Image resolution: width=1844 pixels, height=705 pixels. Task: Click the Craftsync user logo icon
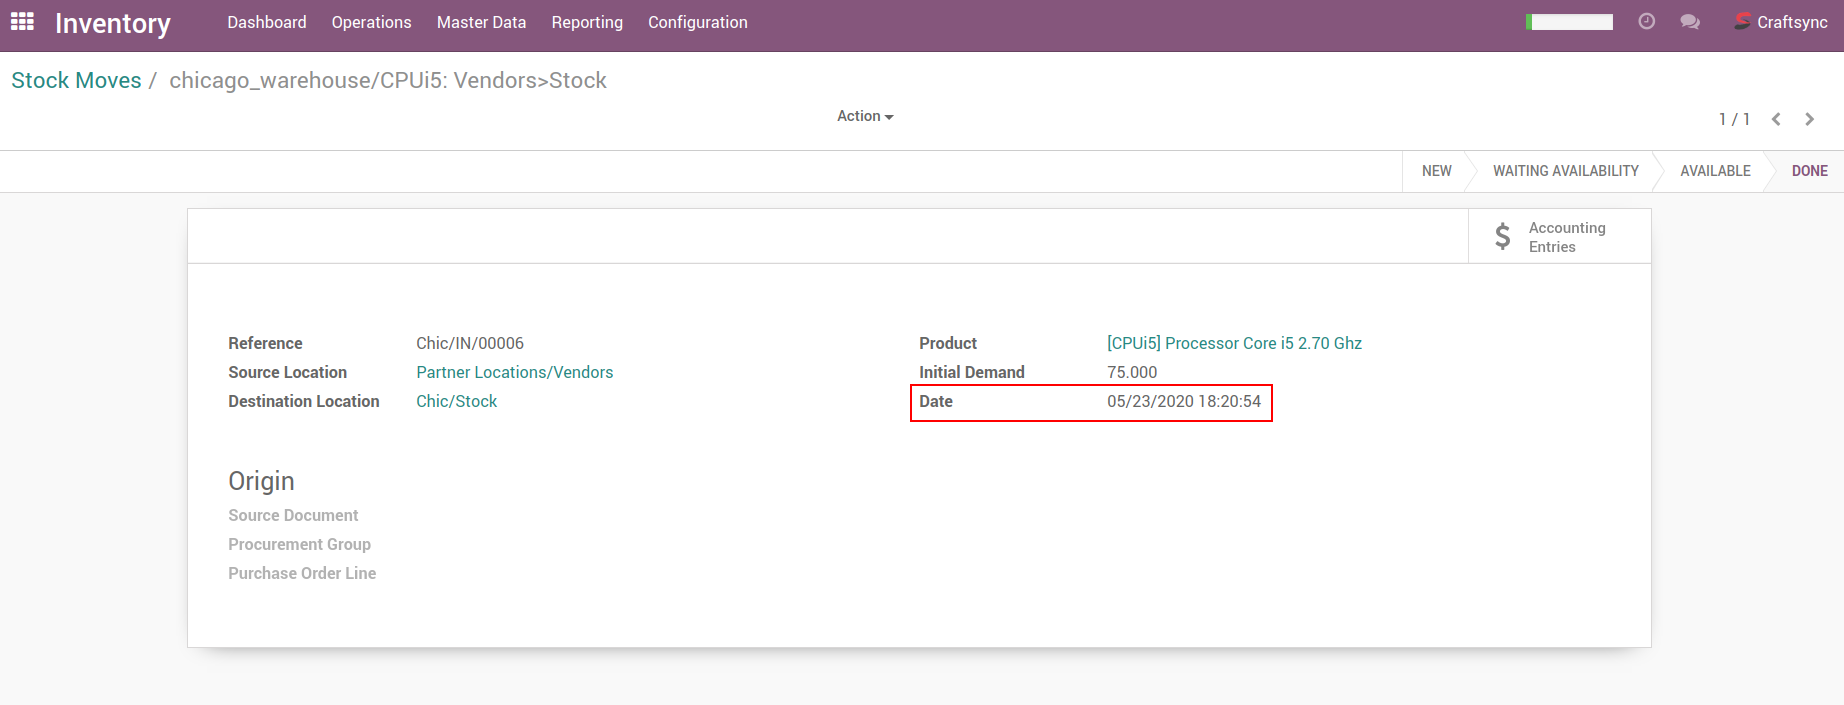pyautogui.click(x=1742, y=22)
